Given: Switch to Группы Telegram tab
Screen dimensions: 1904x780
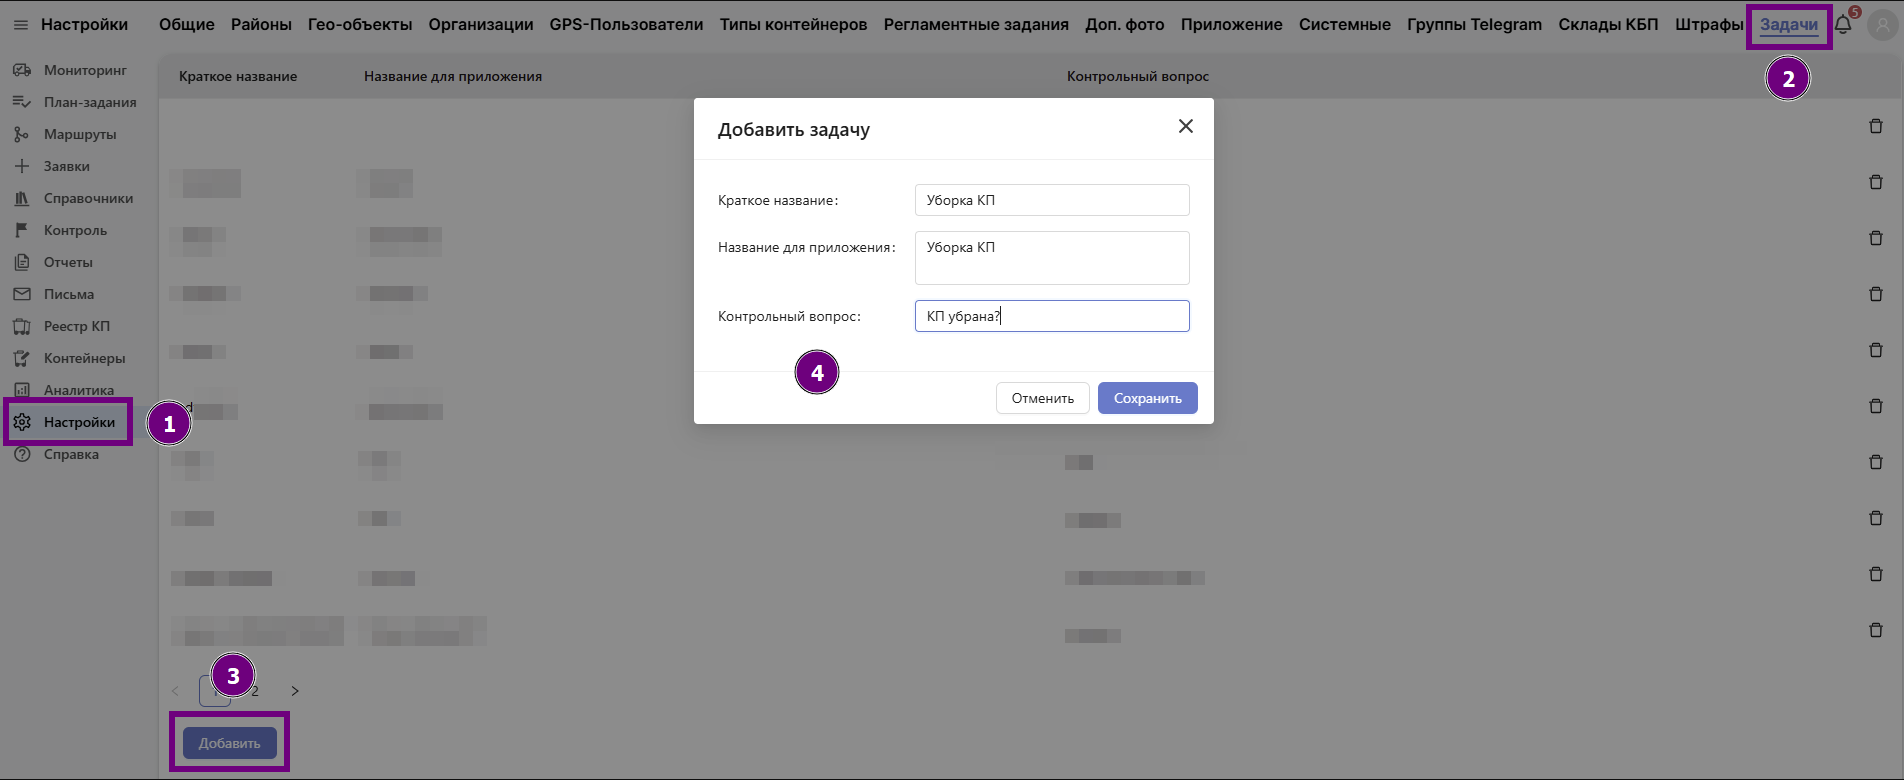Looking at the screenshot, I should pyautogui.click(x=1473, y=25).
